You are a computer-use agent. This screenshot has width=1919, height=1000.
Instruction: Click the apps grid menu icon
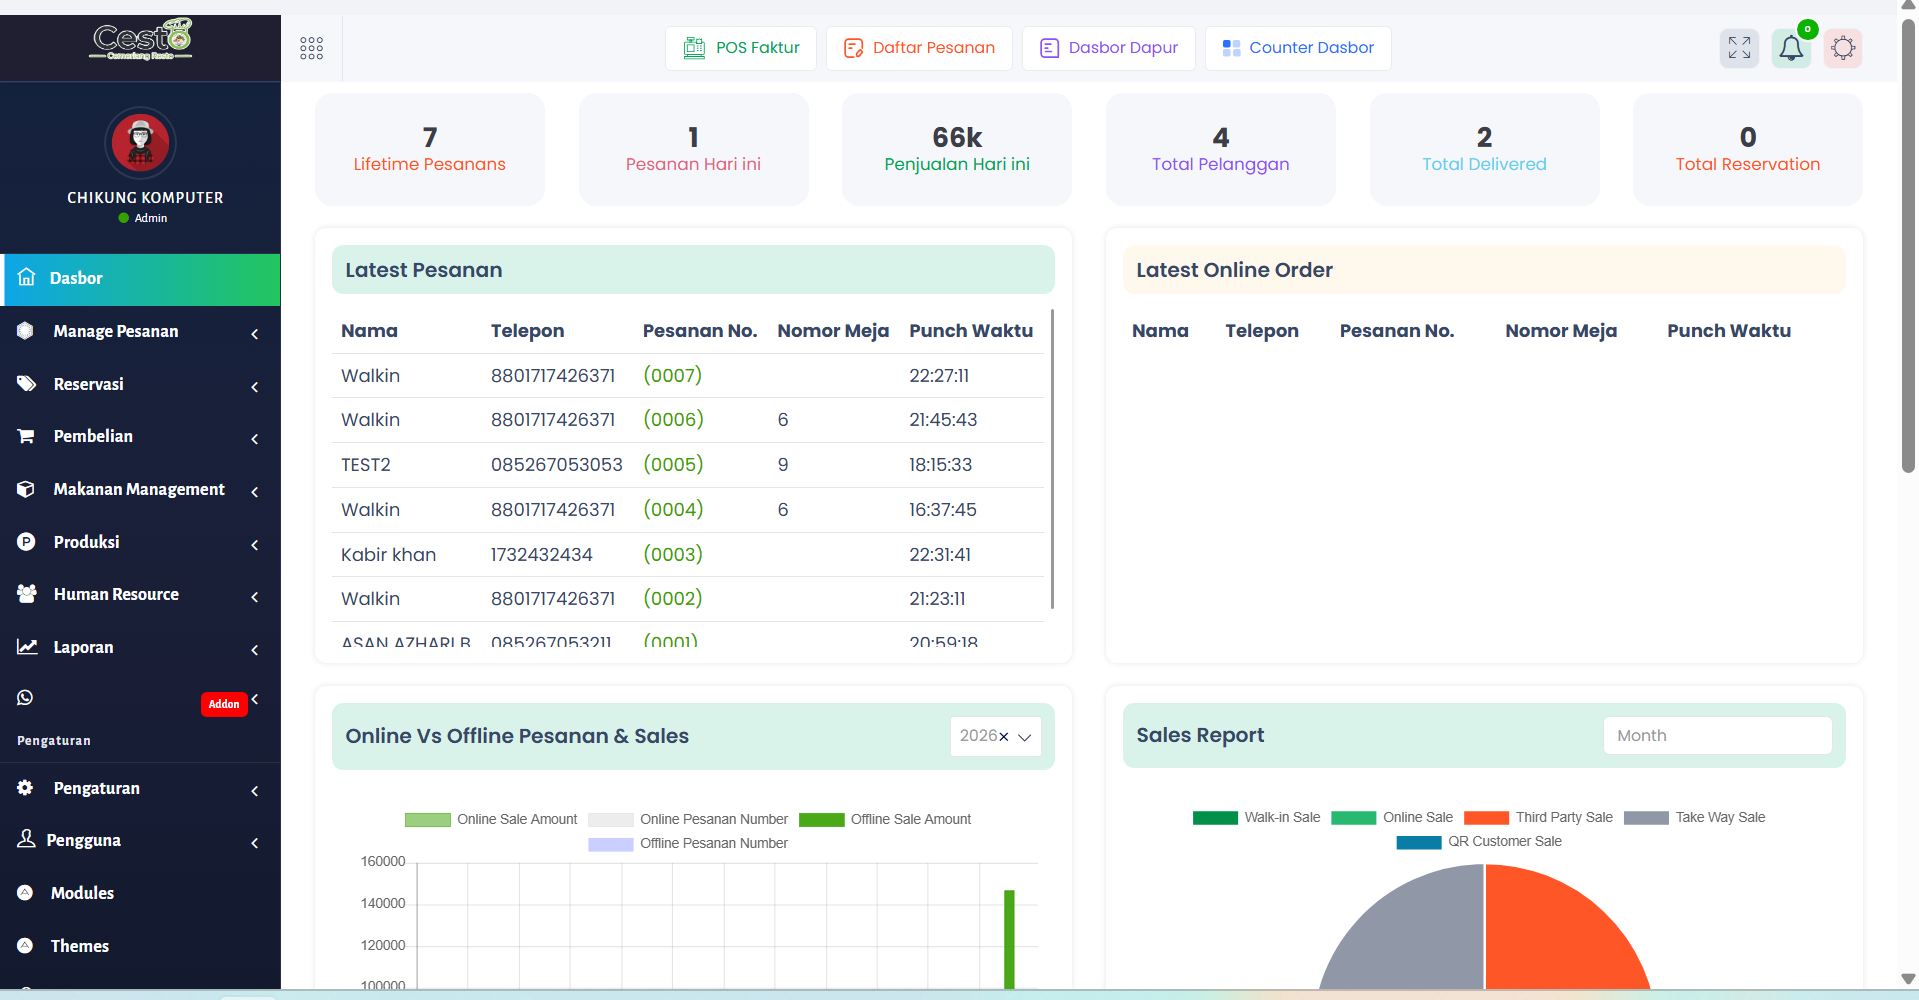click(x=311, y=48)
